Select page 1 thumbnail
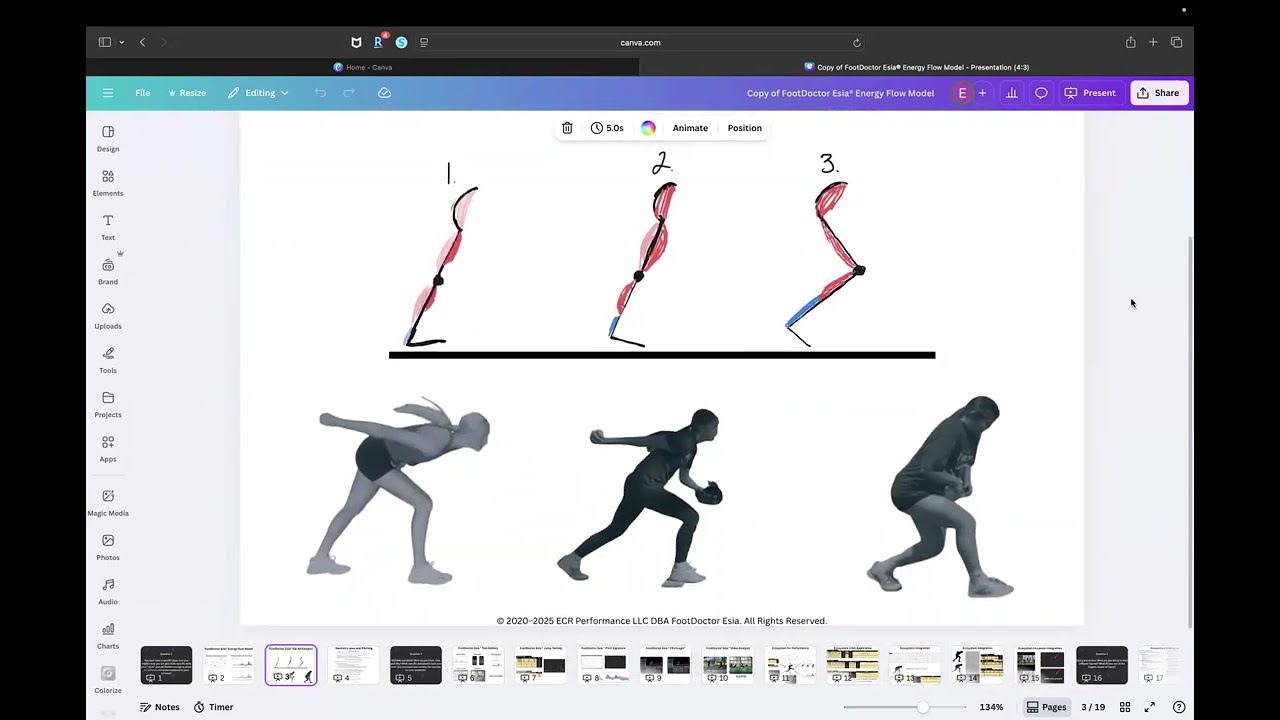This screenshot has height=720, width=1280. pos(166,665)
